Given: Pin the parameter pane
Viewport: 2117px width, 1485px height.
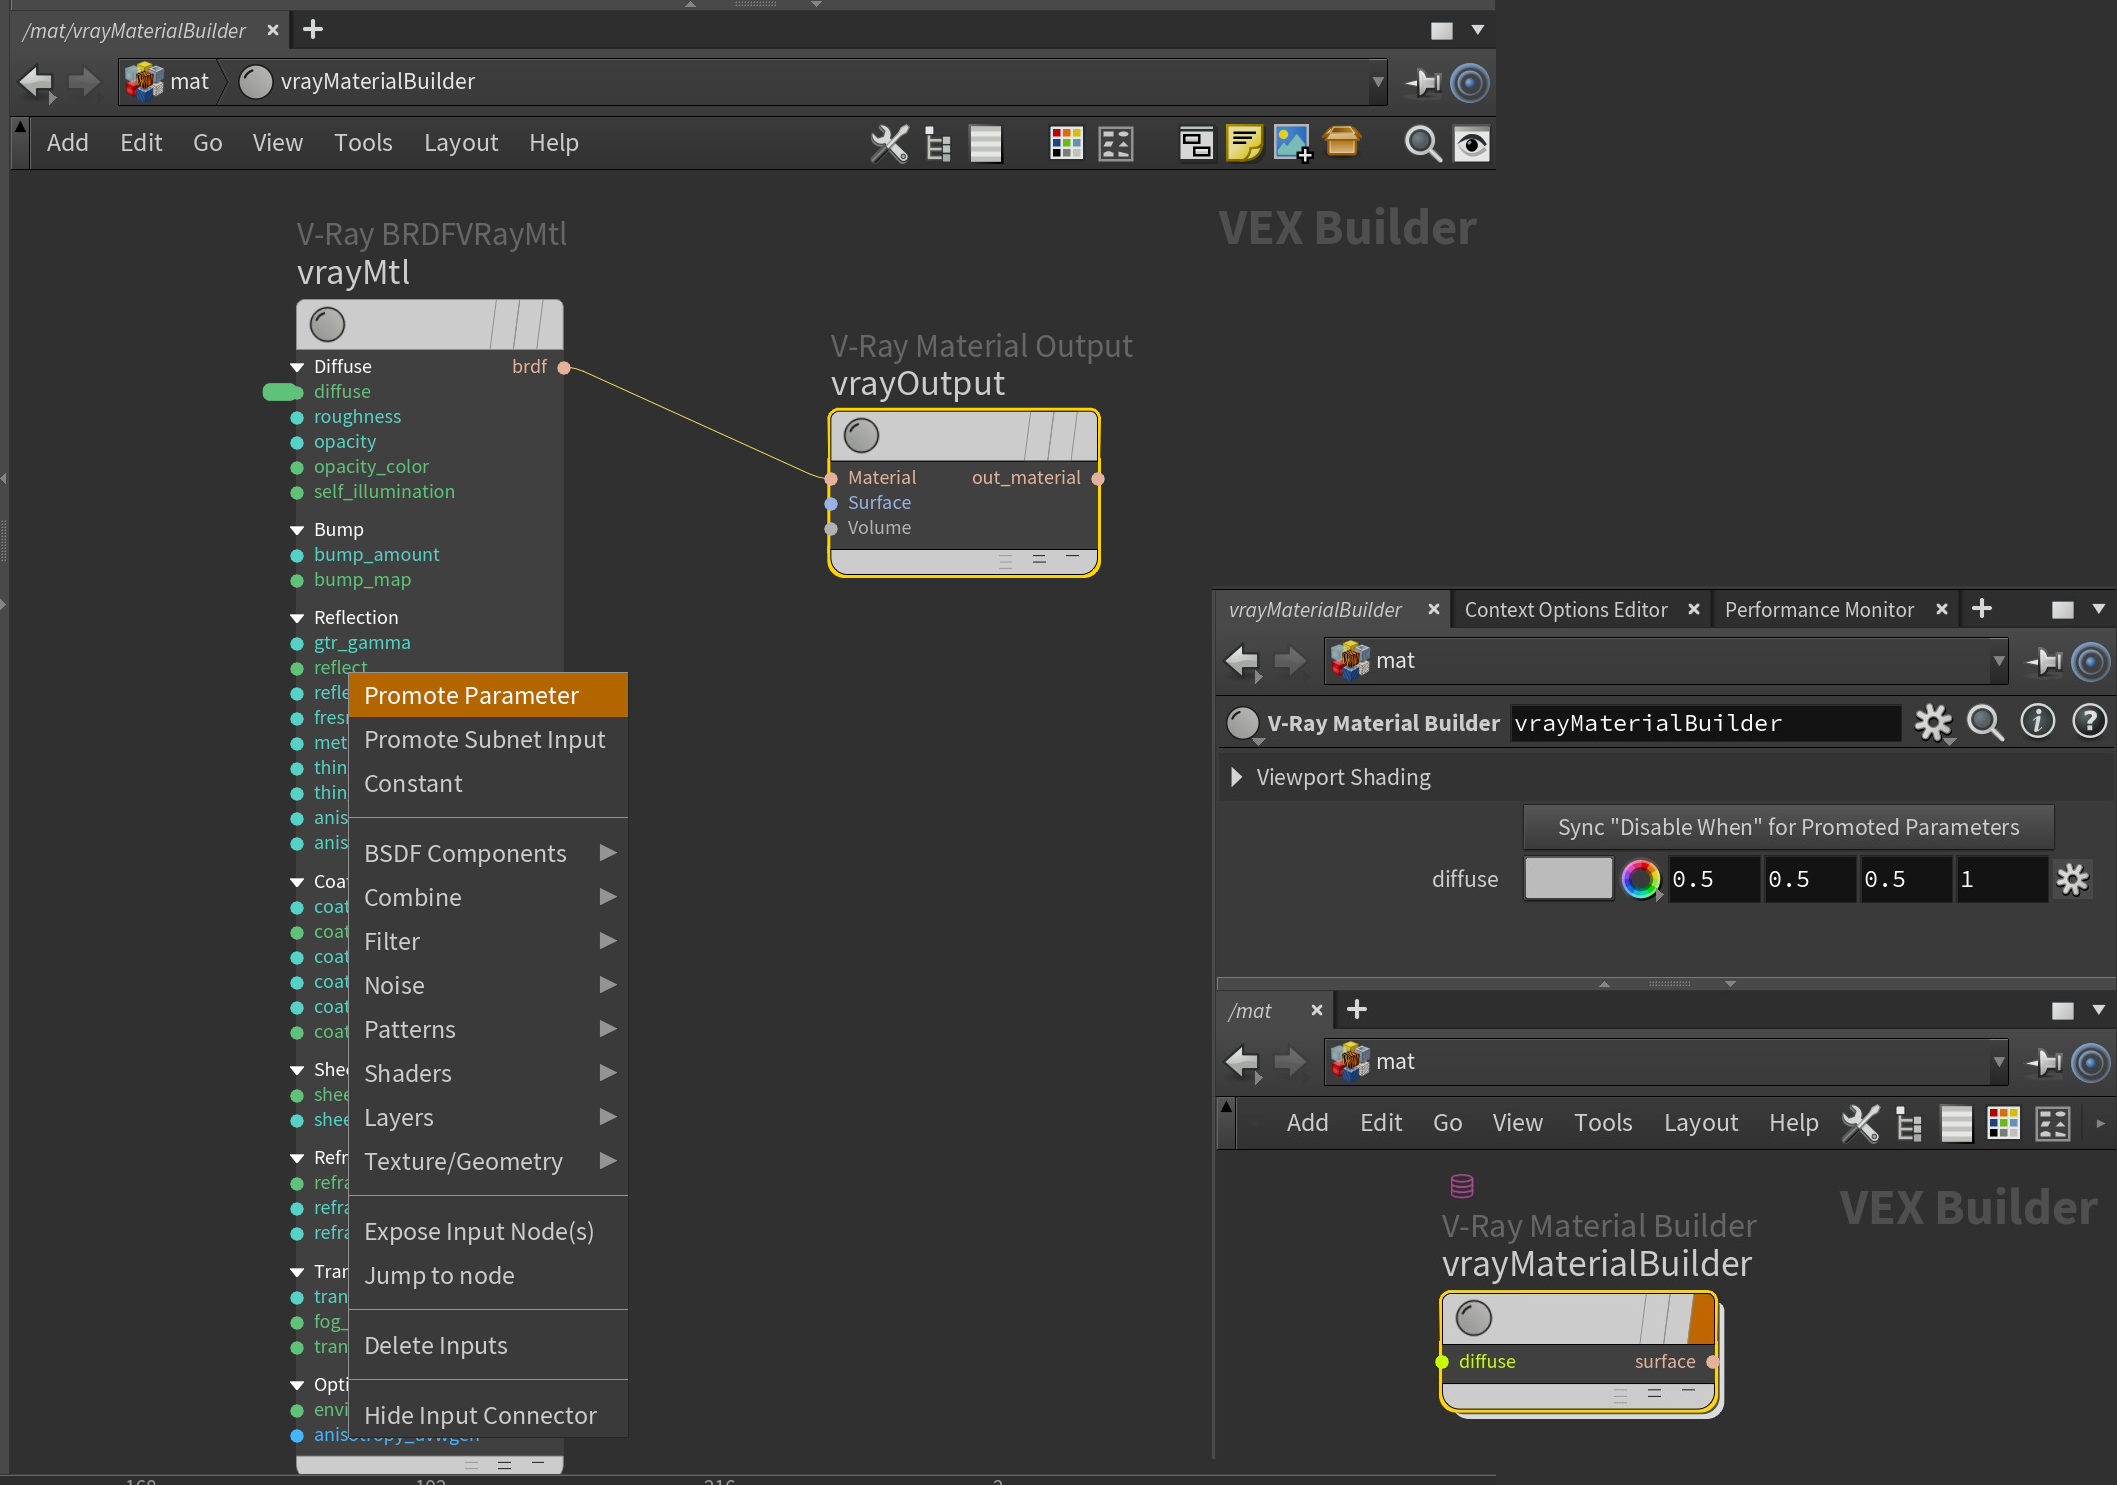Looking at the screenshot, I should click(2043, 661).
